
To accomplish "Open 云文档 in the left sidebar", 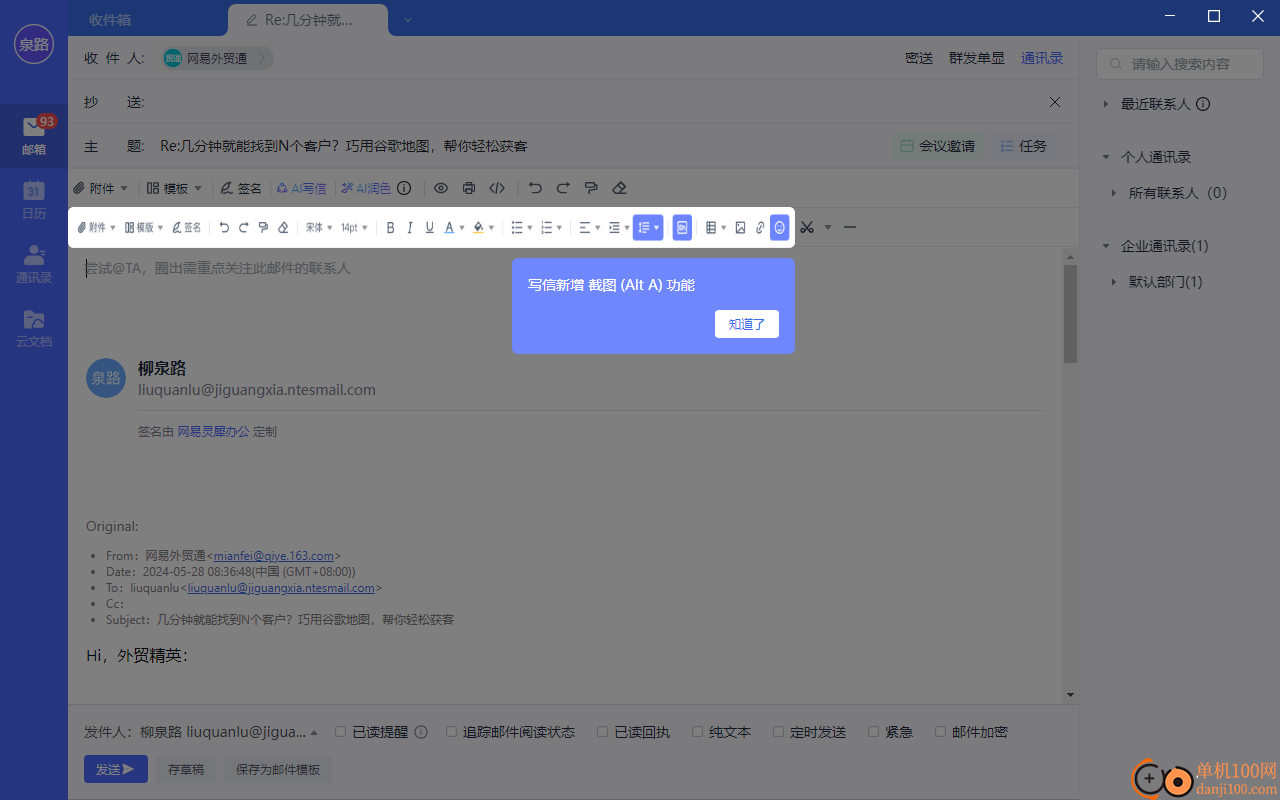I will click(x=34, y=328).
